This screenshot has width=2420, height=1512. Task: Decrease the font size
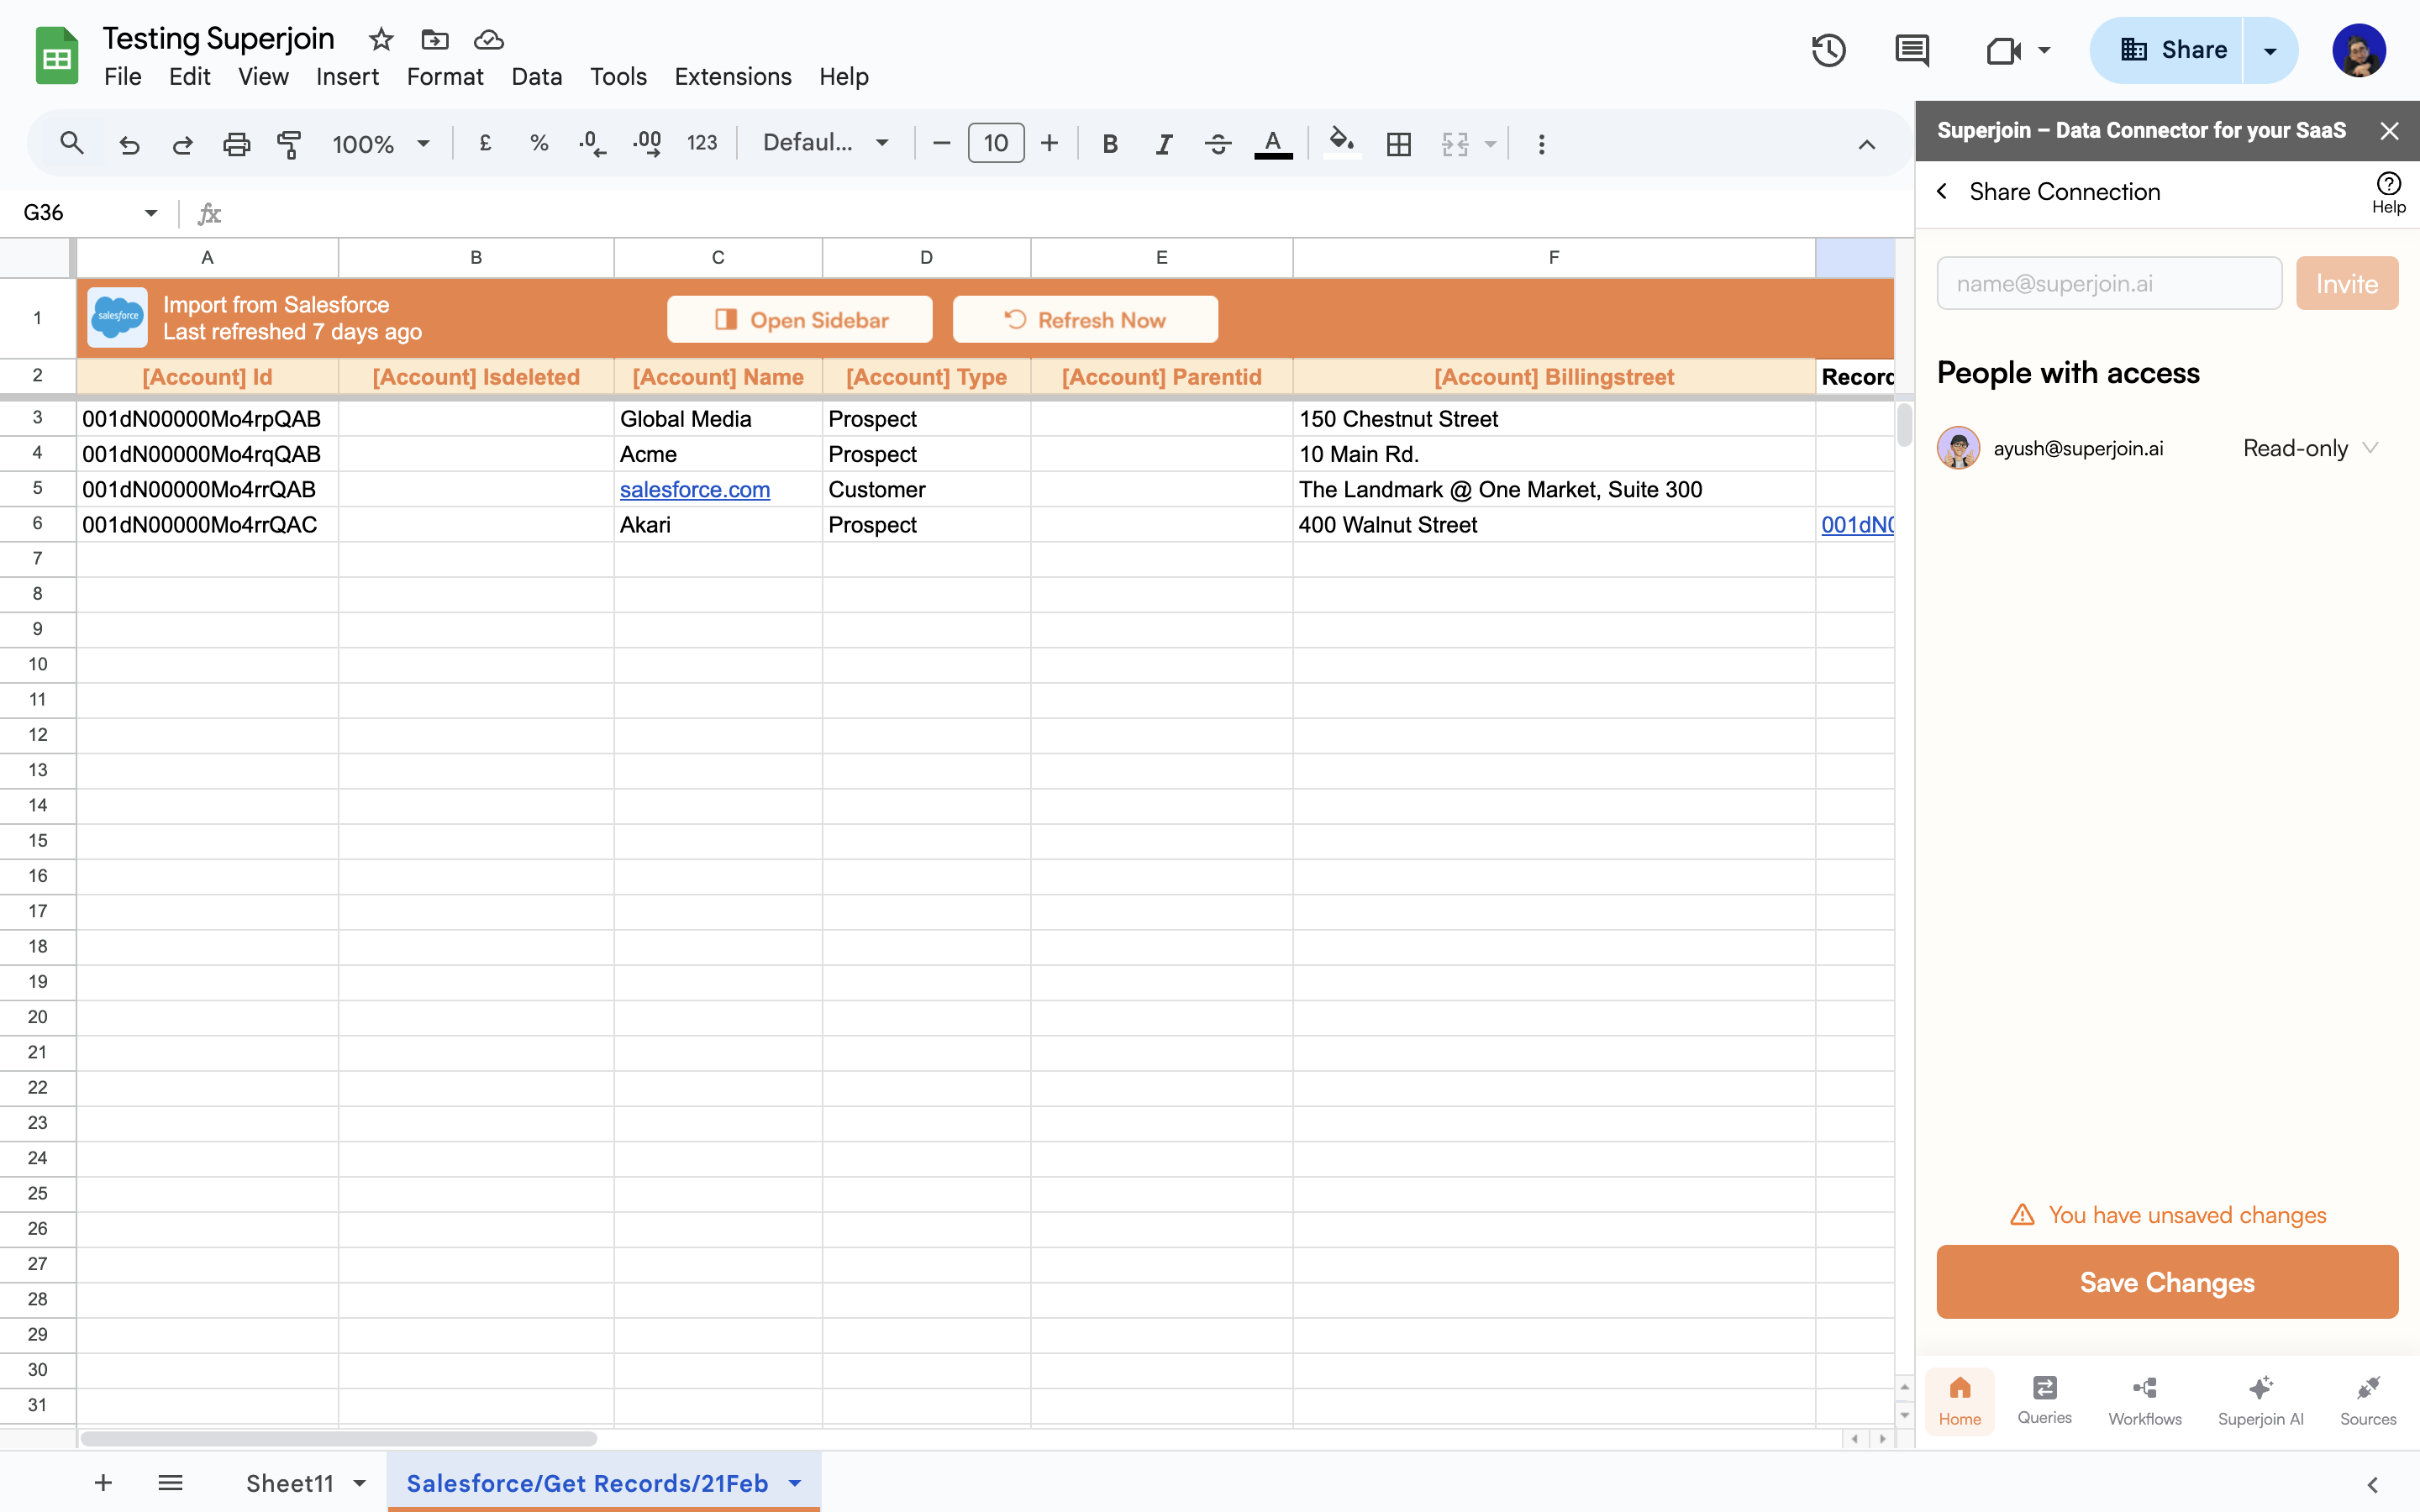pos(941,144)
